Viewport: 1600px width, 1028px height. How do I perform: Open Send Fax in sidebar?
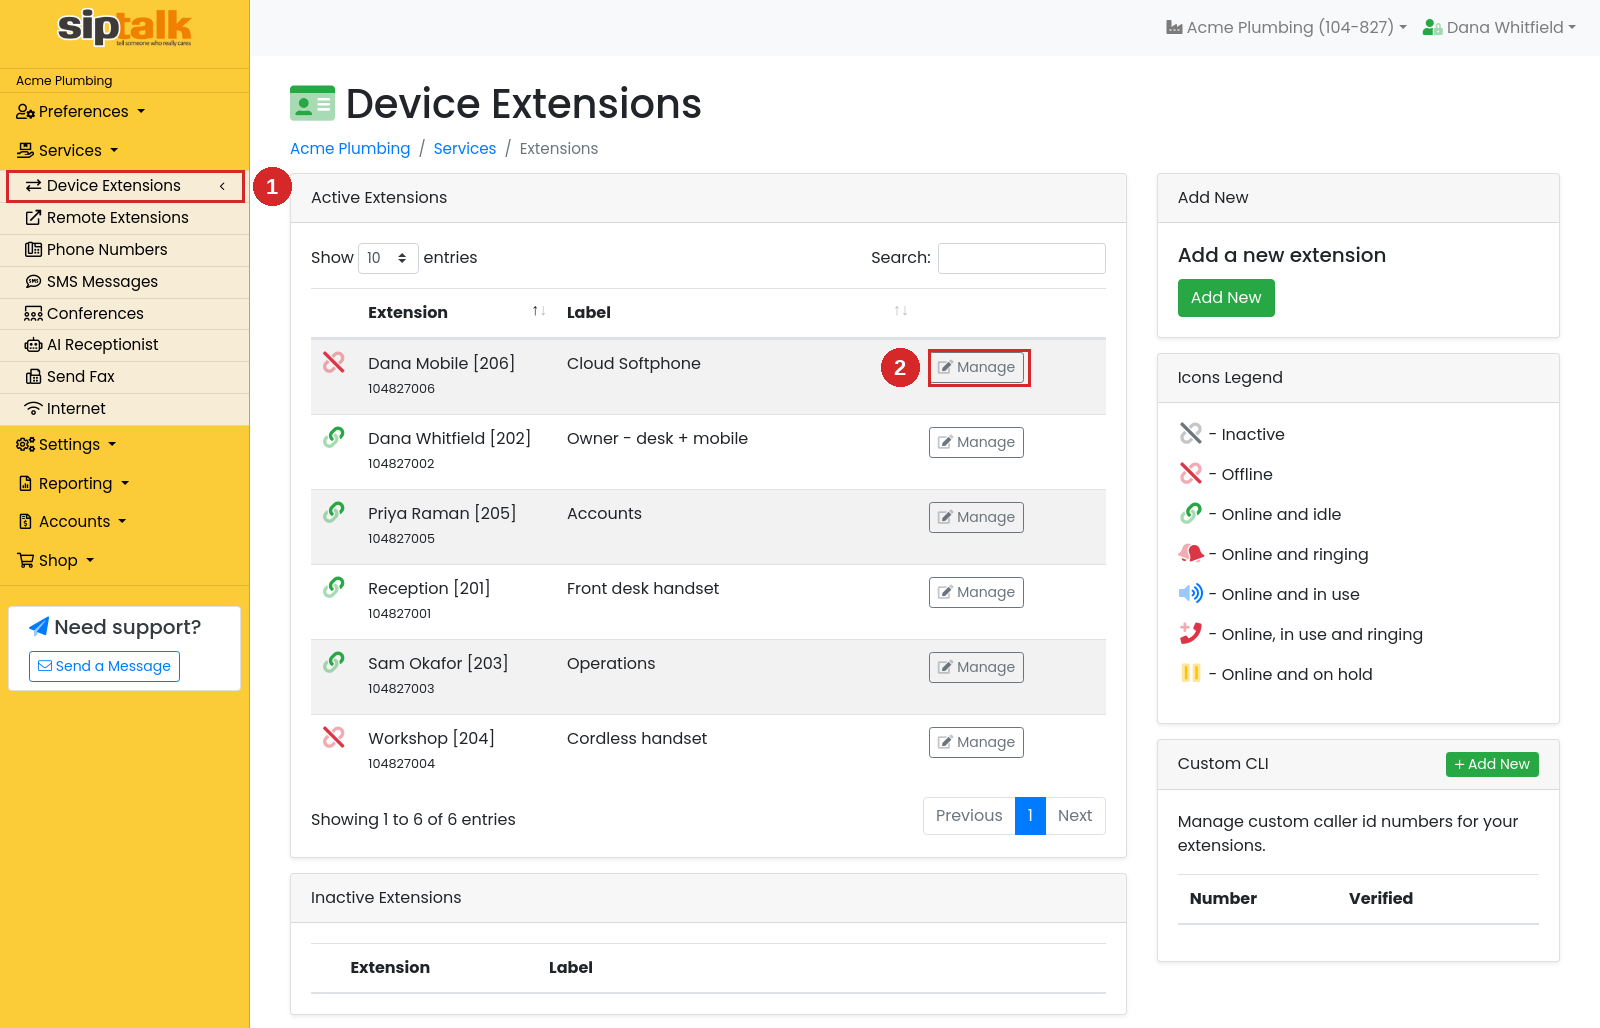(125, 377)
